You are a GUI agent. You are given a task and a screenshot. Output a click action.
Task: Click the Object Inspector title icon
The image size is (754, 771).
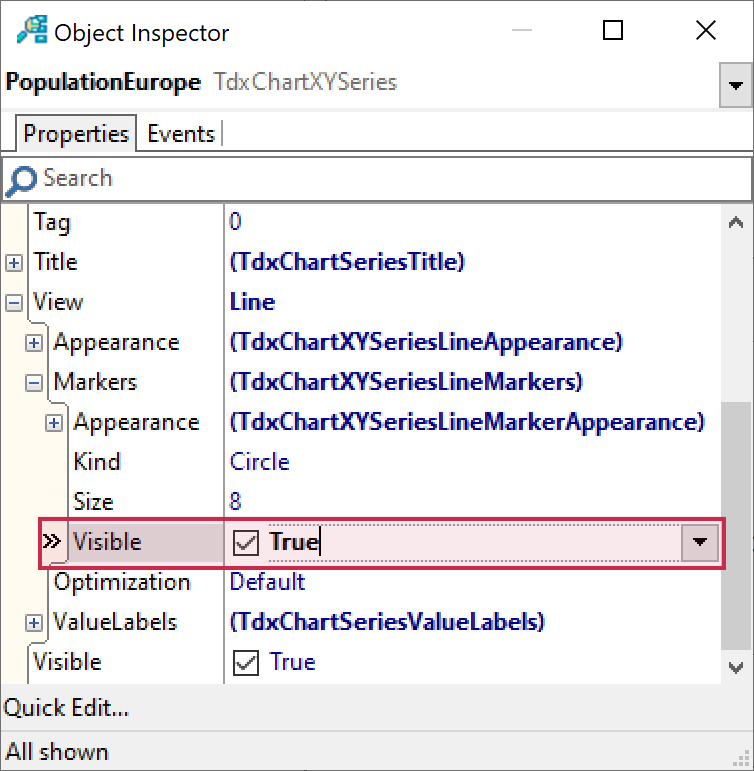pos(31,31)
